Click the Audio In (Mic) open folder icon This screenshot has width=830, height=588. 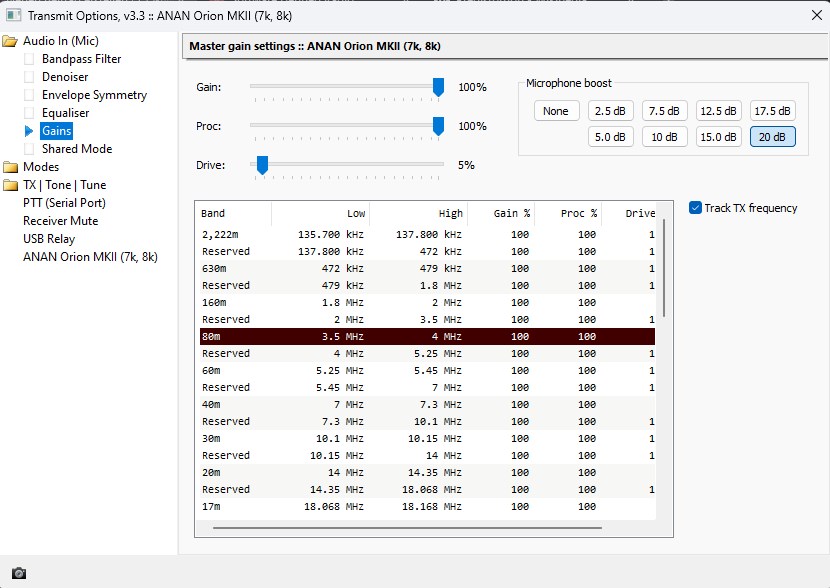pos(10,41)
